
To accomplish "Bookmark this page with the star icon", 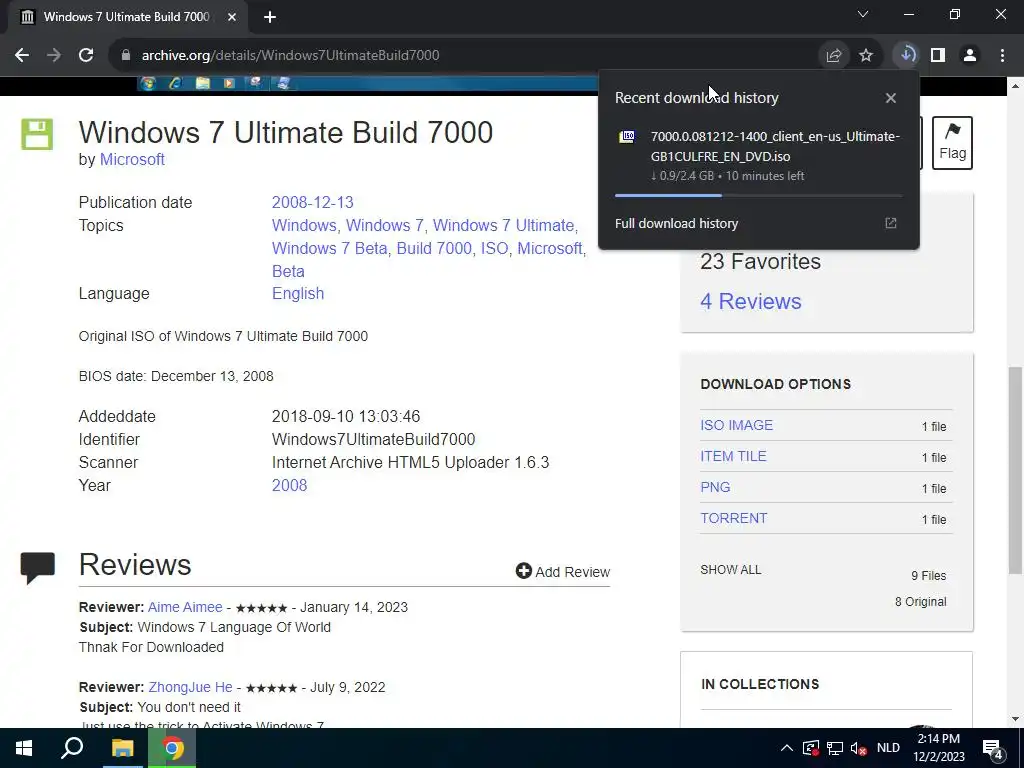I will [x=866, y=56].
